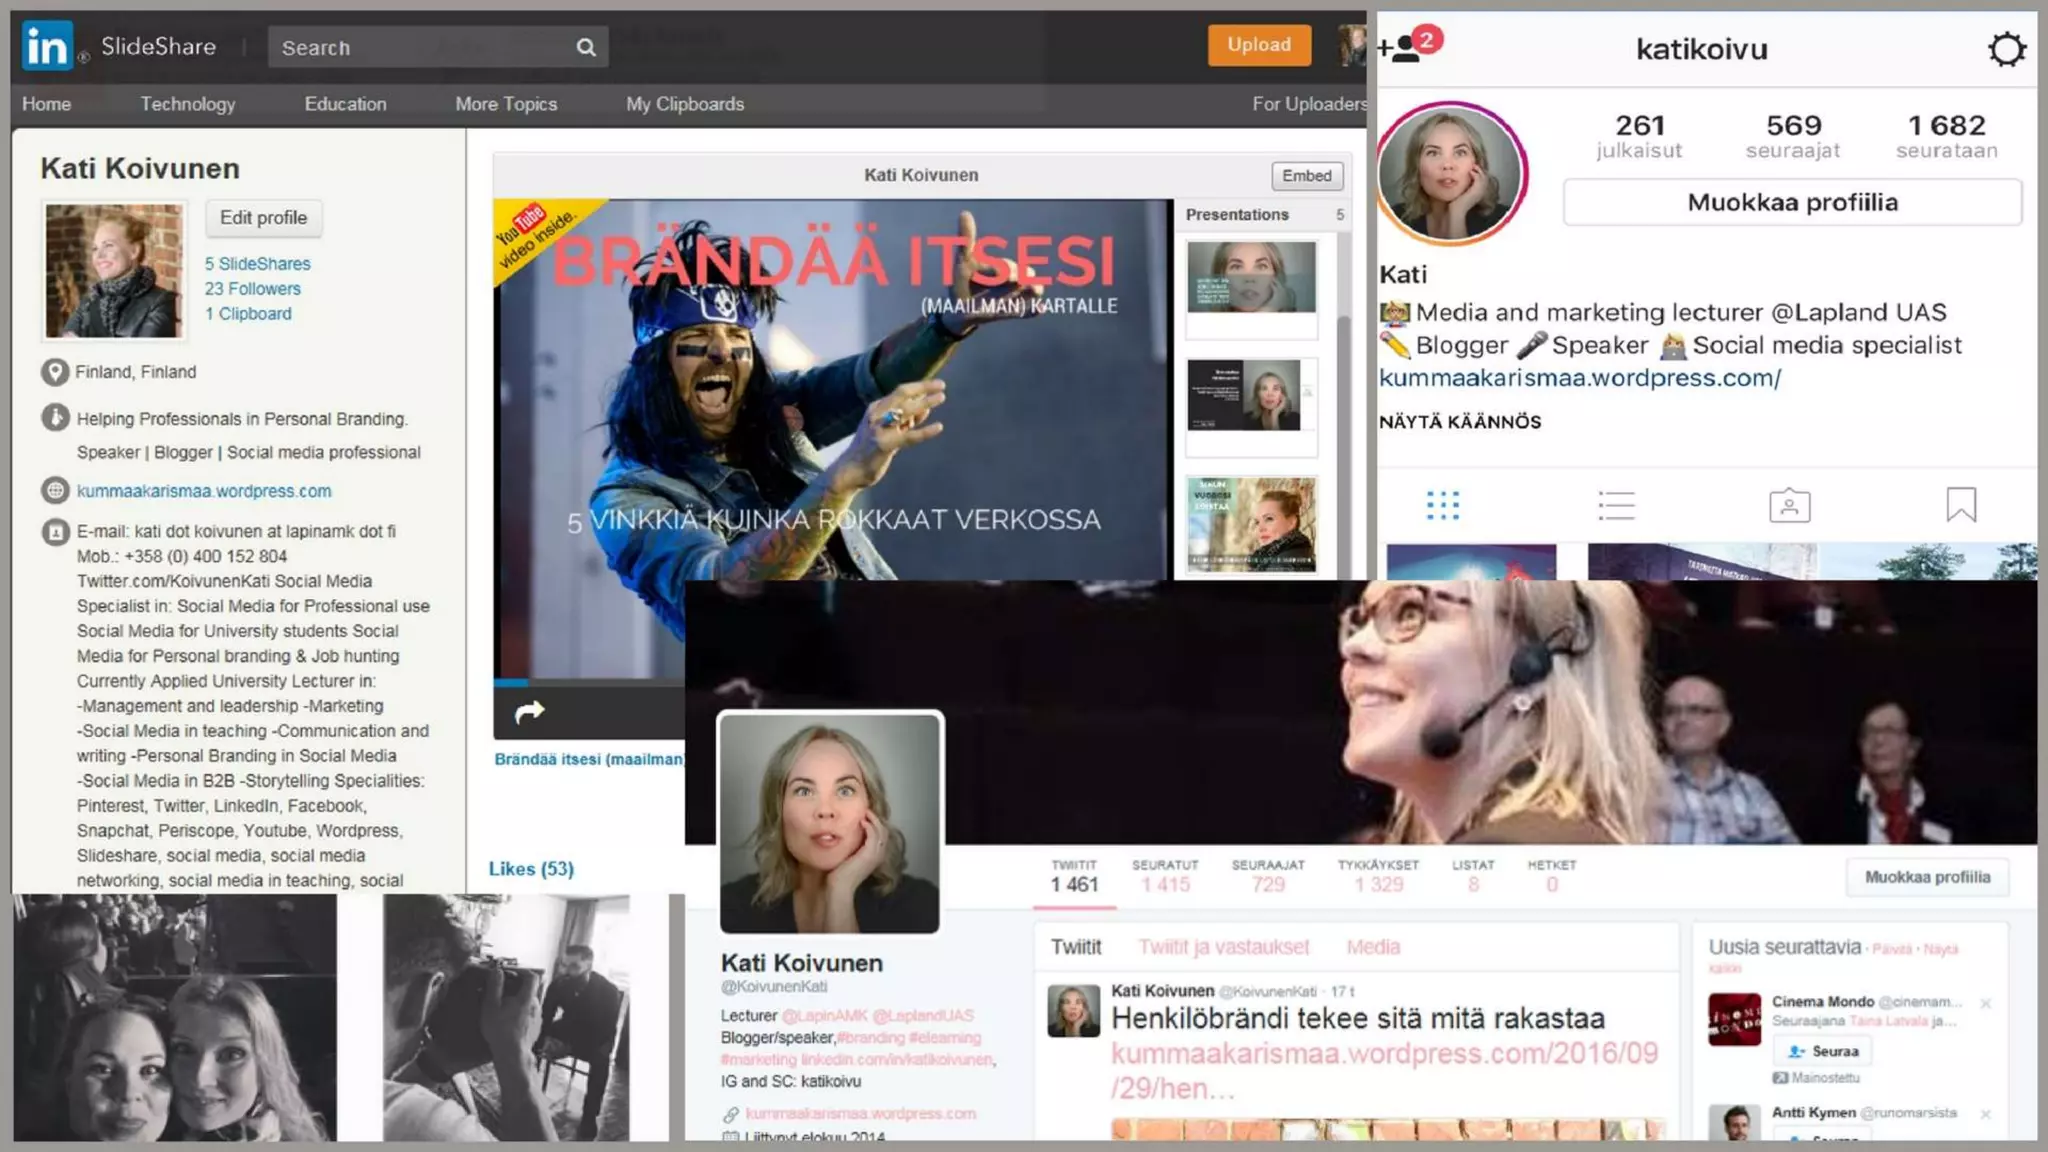Dismiss Cinema Mondo follow suggestion
The width and height of the screenshot is (2048, 1152).
click(1986, 1003)
